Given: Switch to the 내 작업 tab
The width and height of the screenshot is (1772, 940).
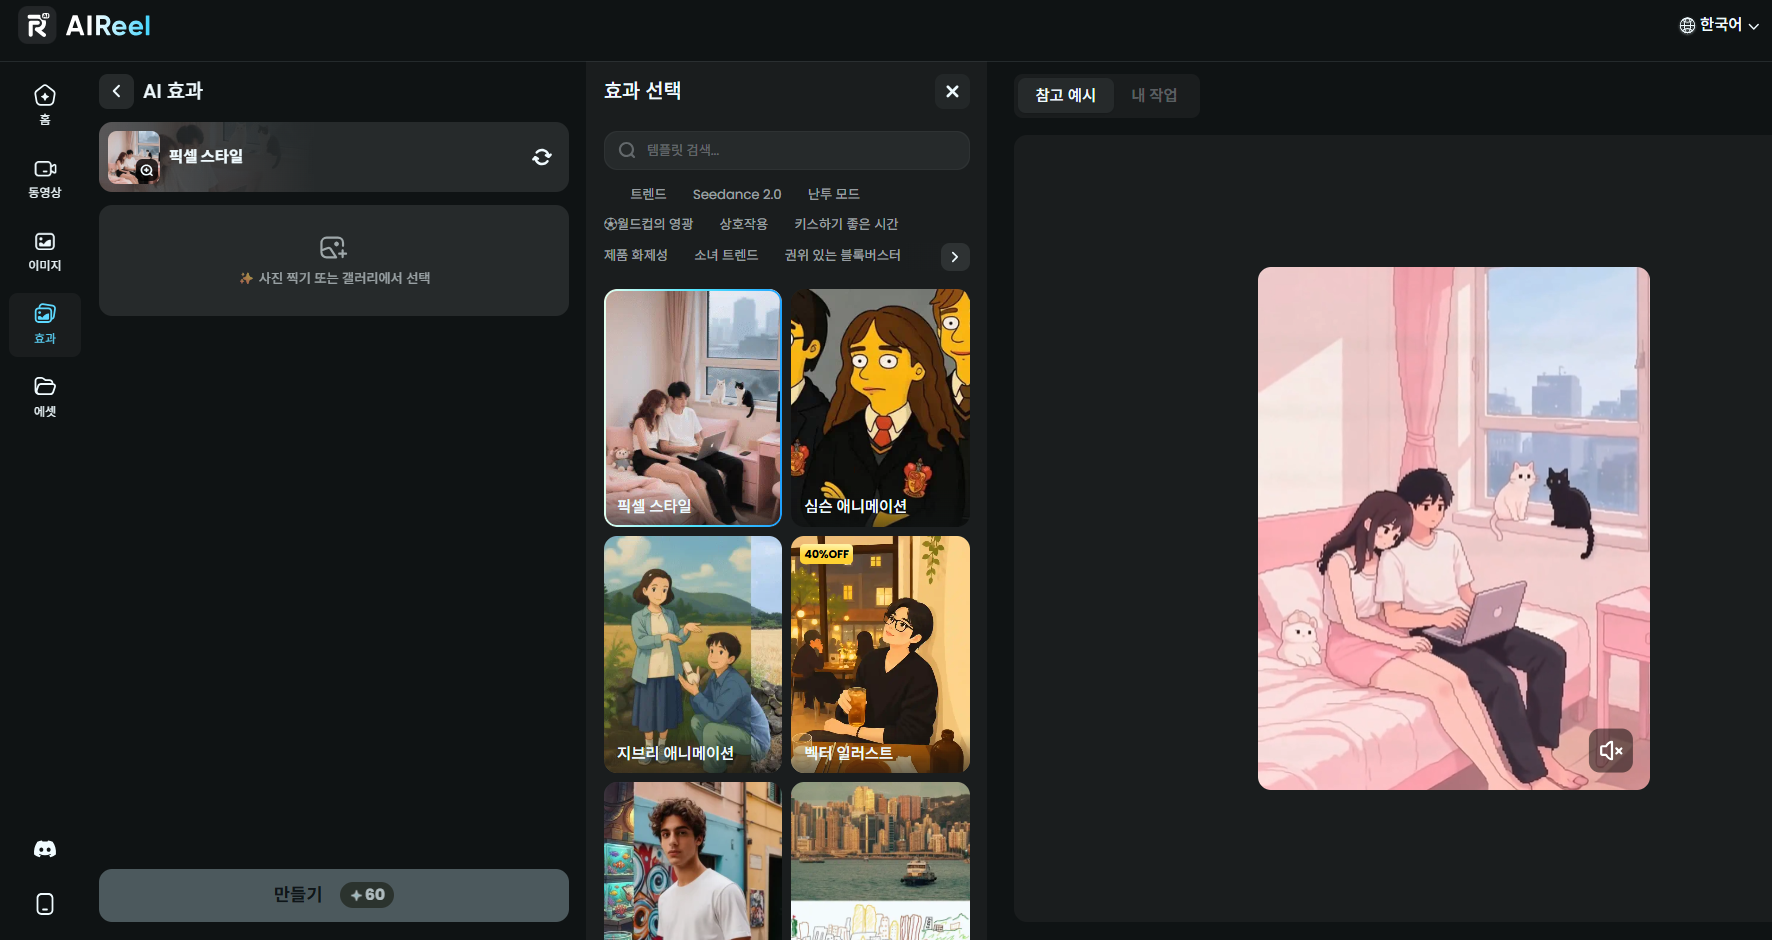Looking at the screenshot, I should point(1154,95).
